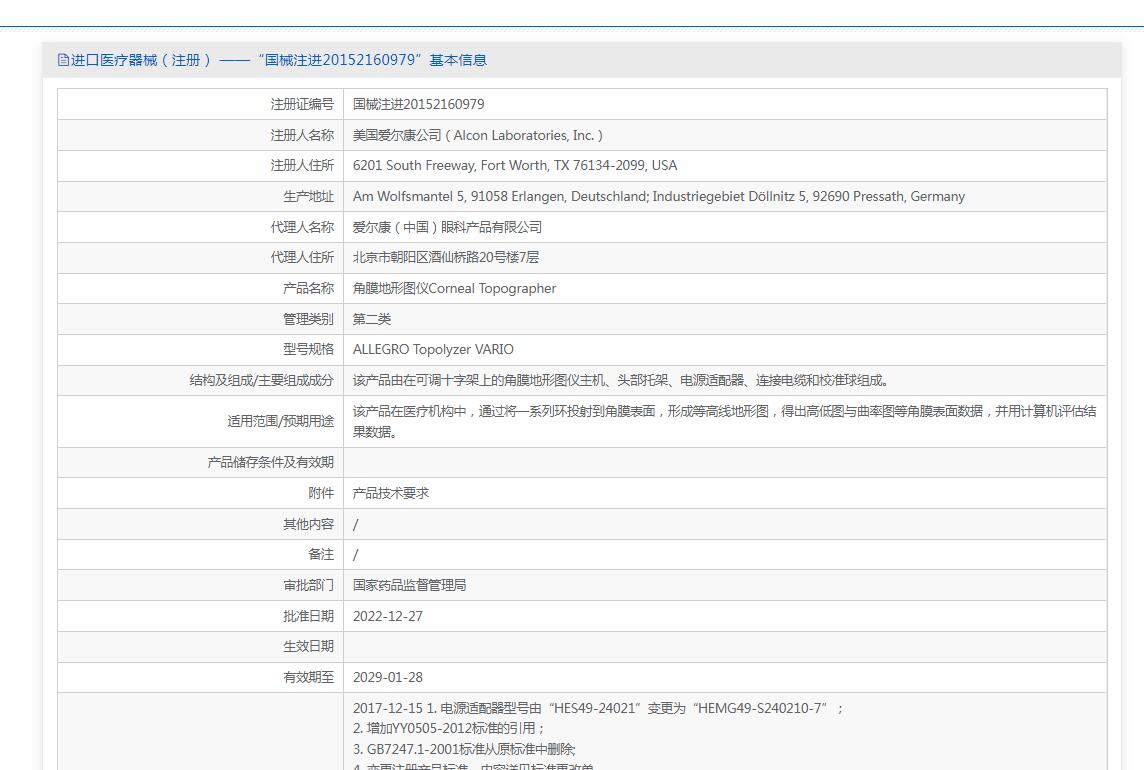
Task: Click the label 管理类别
Action: click(309, 319)
